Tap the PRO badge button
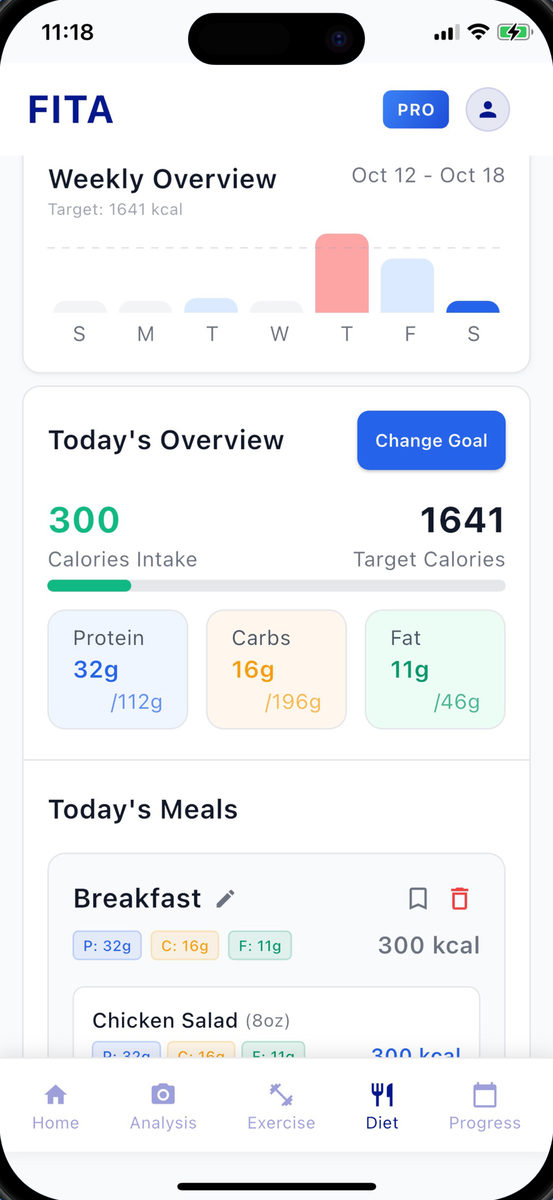The image size is (553, 1200). click(x=416, y=110)
